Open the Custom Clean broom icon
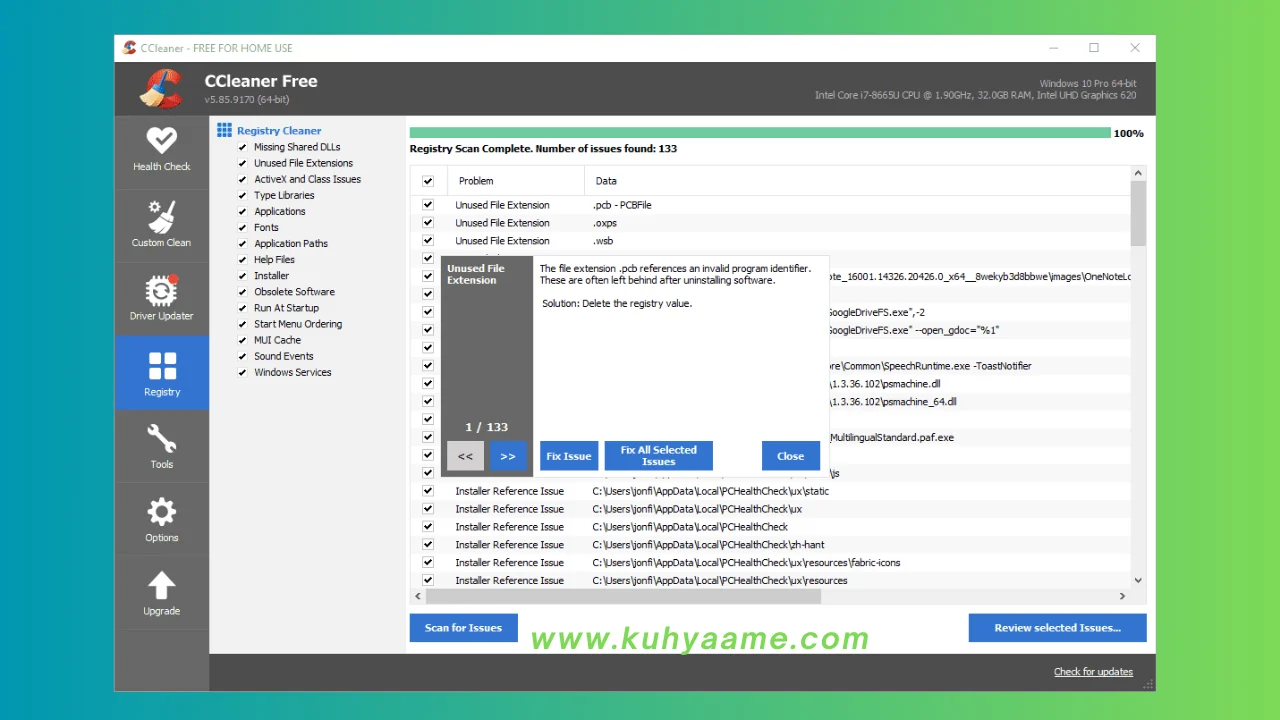Viewport: 1280px width, 720px height. (161, 217)
